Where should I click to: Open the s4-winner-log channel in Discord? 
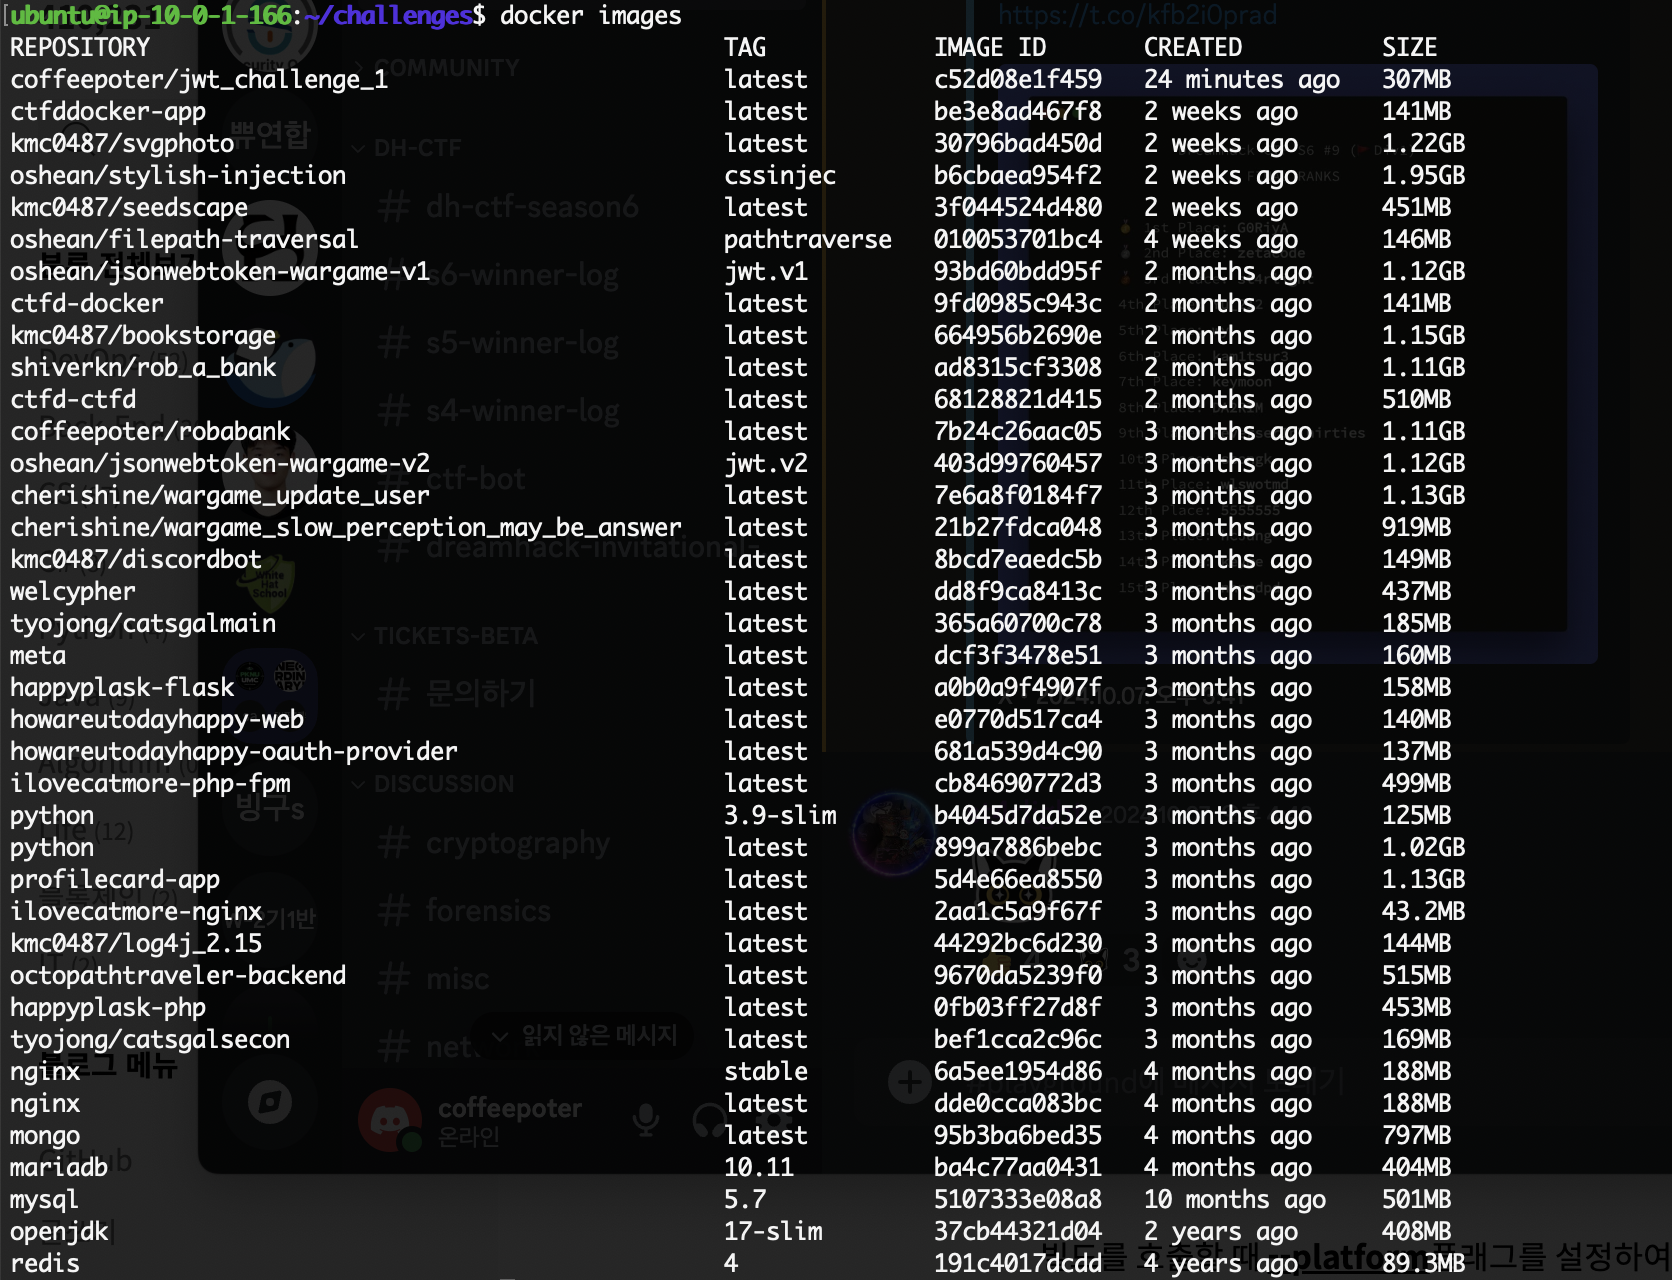(500, 411)
